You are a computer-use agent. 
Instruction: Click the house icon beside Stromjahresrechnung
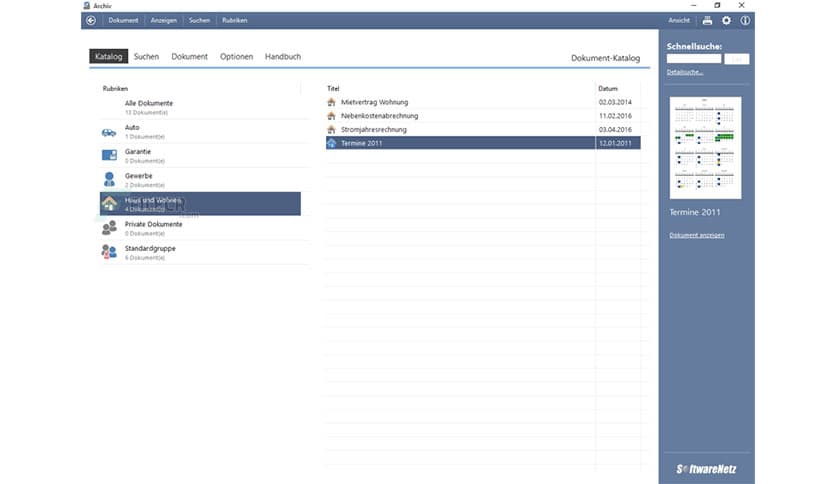click(x=332, y=130)
